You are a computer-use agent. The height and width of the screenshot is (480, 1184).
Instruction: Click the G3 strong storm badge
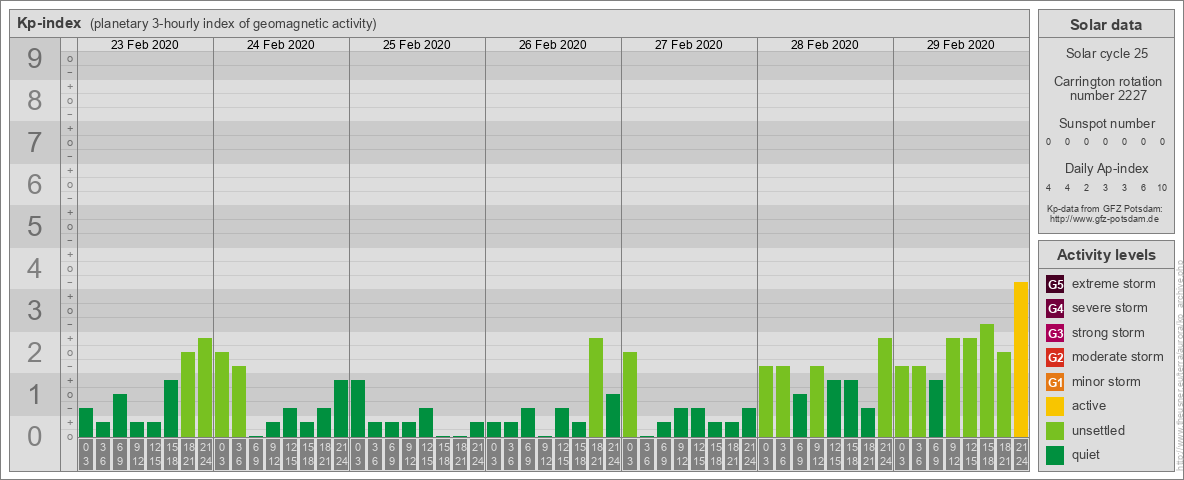1055,333
